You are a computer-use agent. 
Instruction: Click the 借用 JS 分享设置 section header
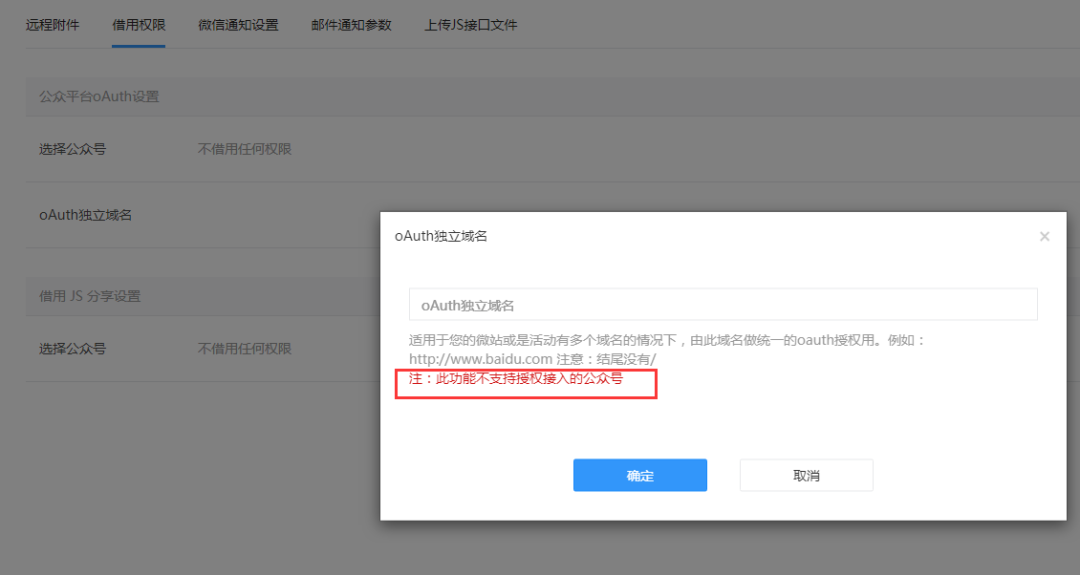tap(90, 296)
